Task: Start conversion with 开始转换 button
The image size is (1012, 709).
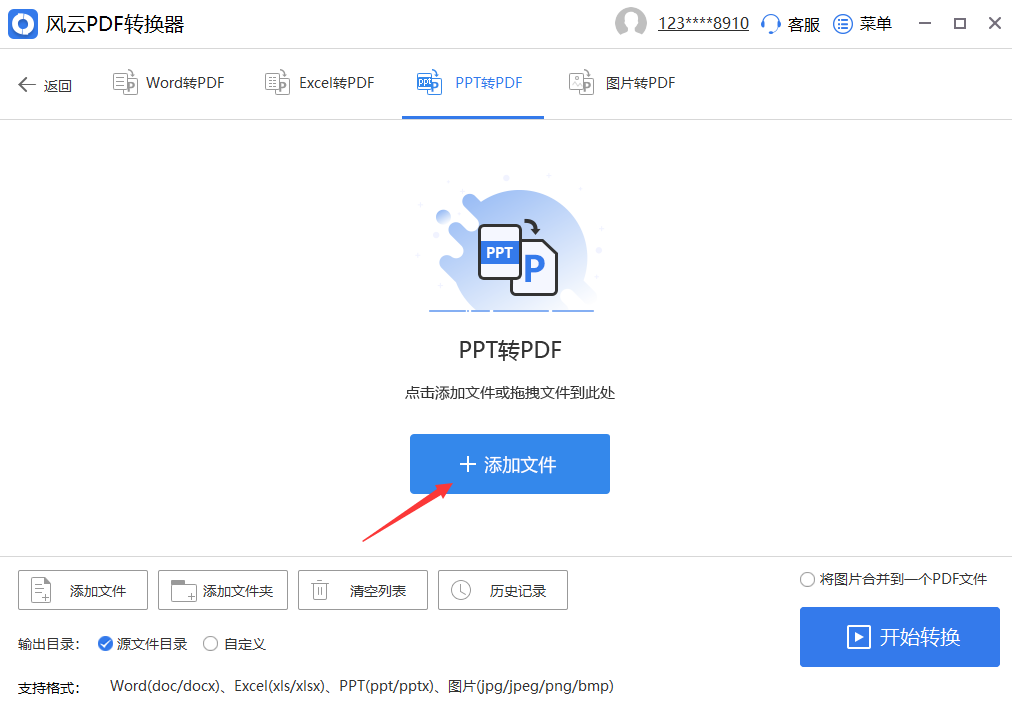Action: click(x=900, y=637)
